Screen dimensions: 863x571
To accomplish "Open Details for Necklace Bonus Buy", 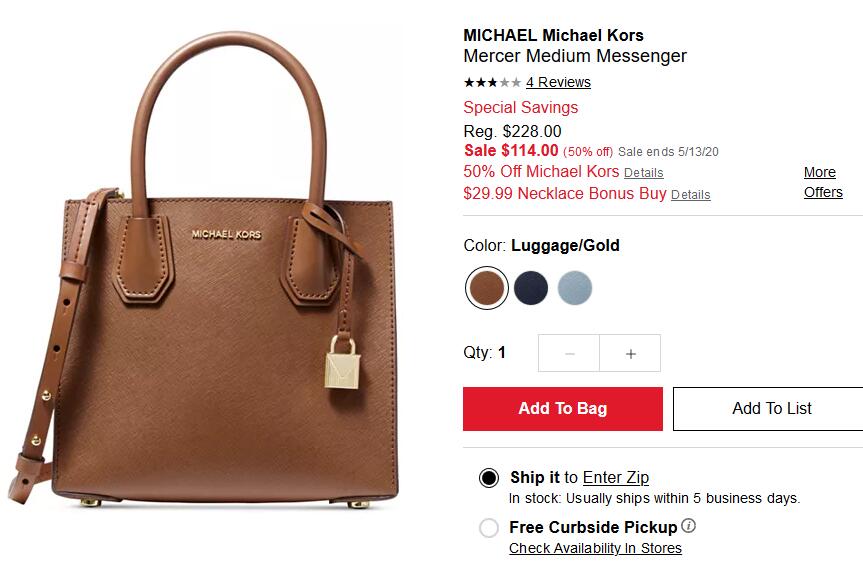I will point(691,195).
